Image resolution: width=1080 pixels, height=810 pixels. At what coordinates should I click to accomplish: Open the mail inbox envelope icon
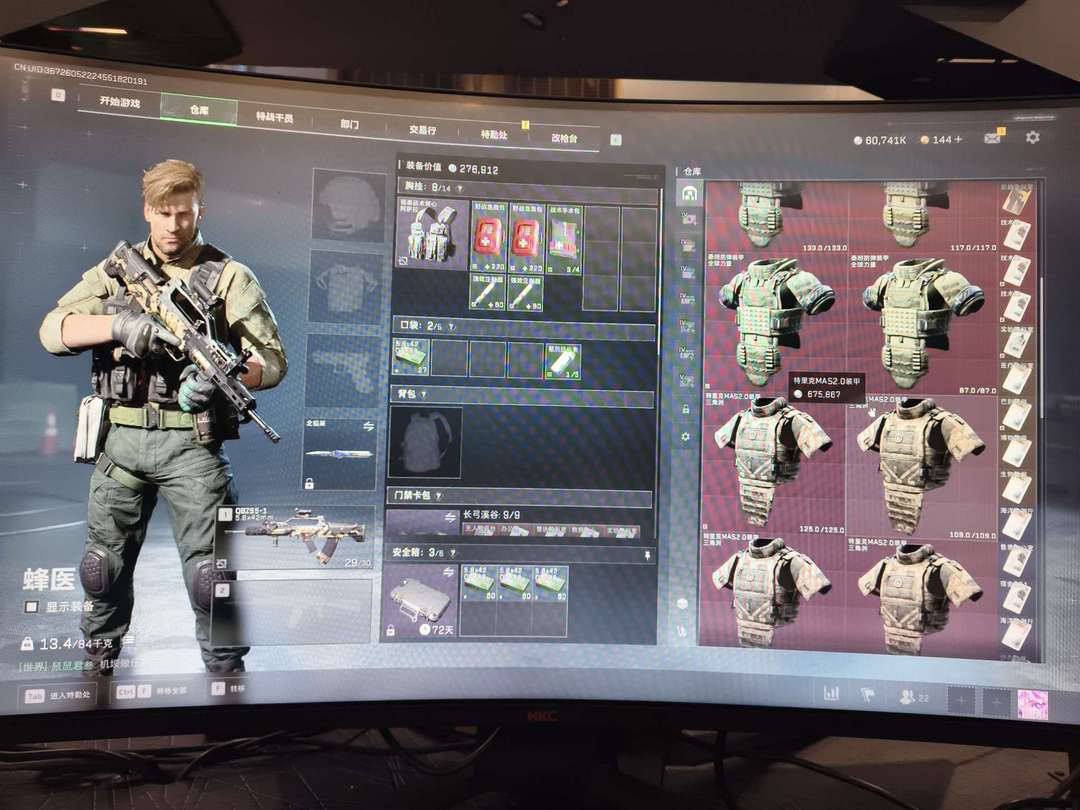tap(993, 138)
